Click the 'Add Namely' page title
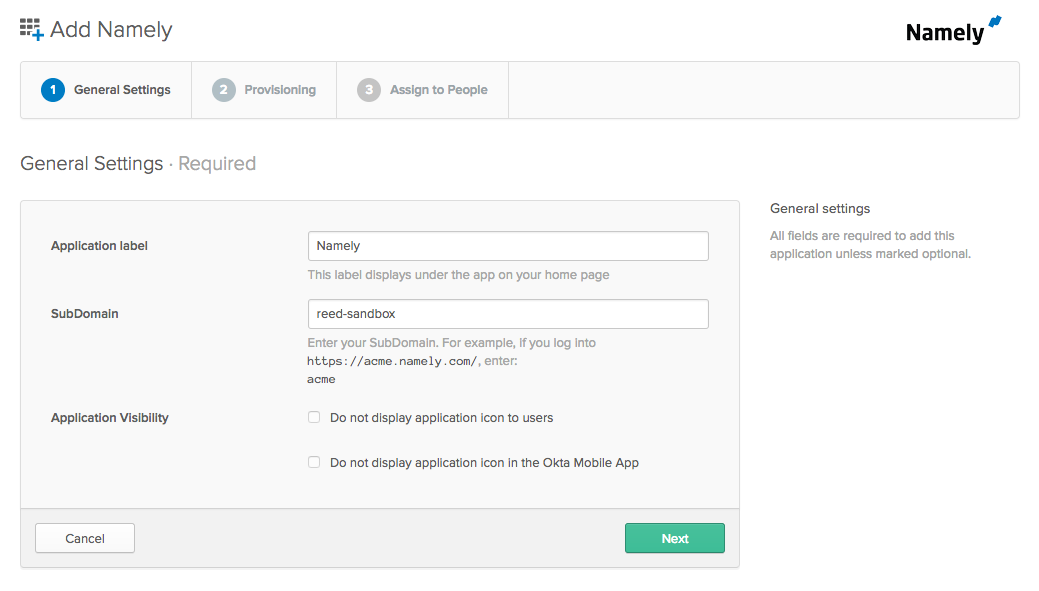The width and height of the screenshot is (1039, 591). 111,30
